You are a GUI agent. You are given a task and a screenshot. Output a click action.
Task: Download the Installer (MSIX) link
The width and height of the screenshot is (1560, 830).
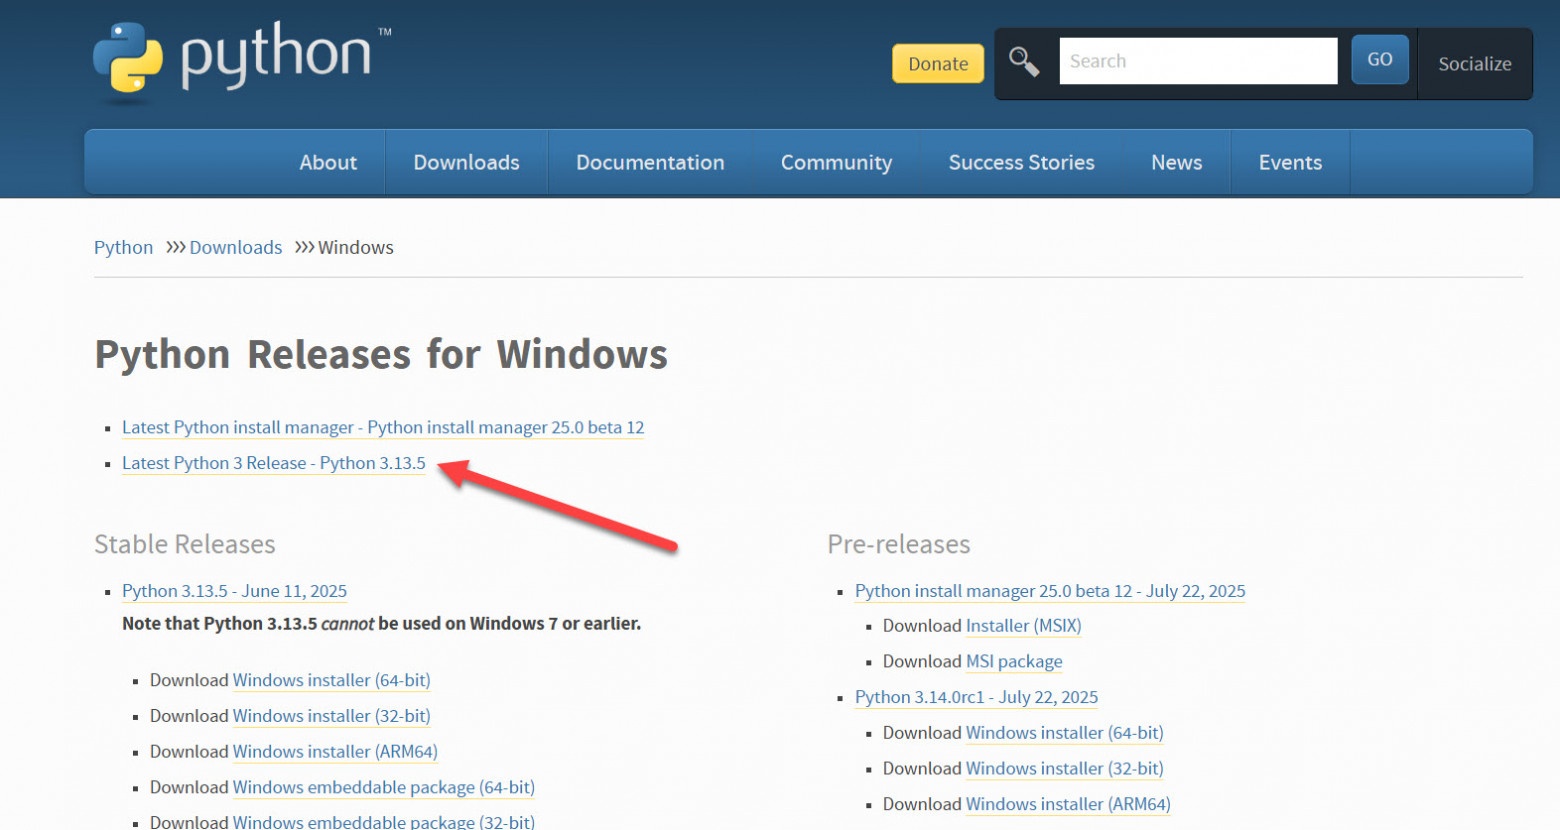[1024, 626]
